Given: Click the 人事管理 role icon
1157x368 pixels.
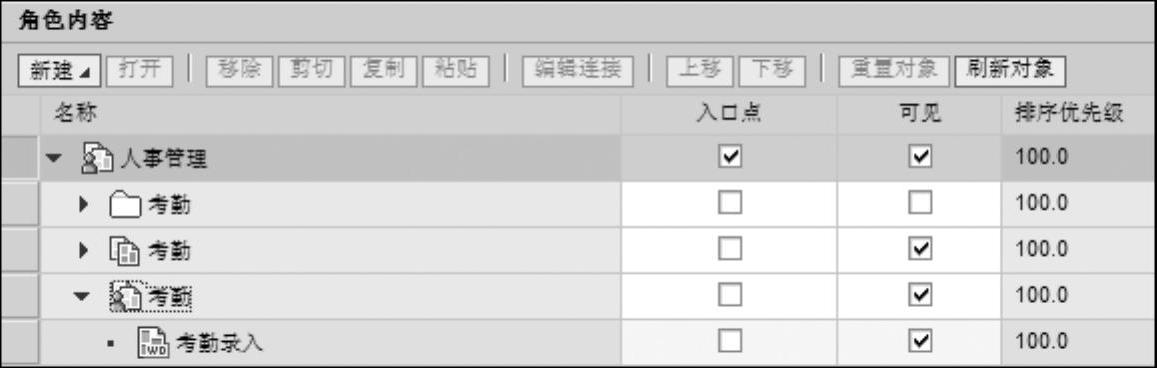Looking at the screenshot, I should (x=96, y=158).
